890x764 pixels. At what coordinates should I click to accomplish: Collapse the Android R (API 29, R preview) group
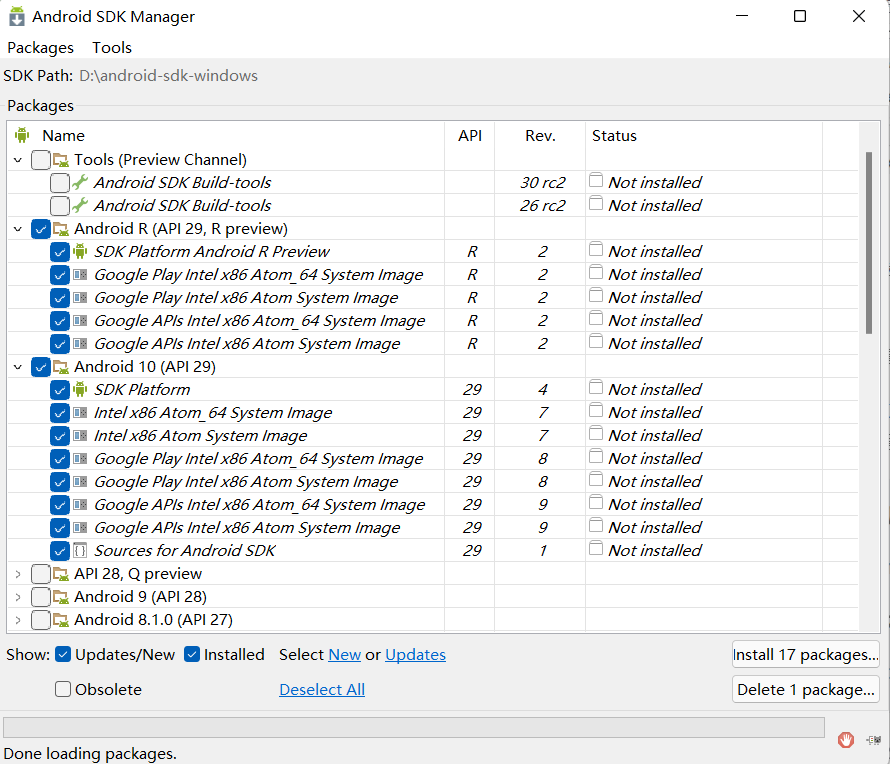(18, 229)
